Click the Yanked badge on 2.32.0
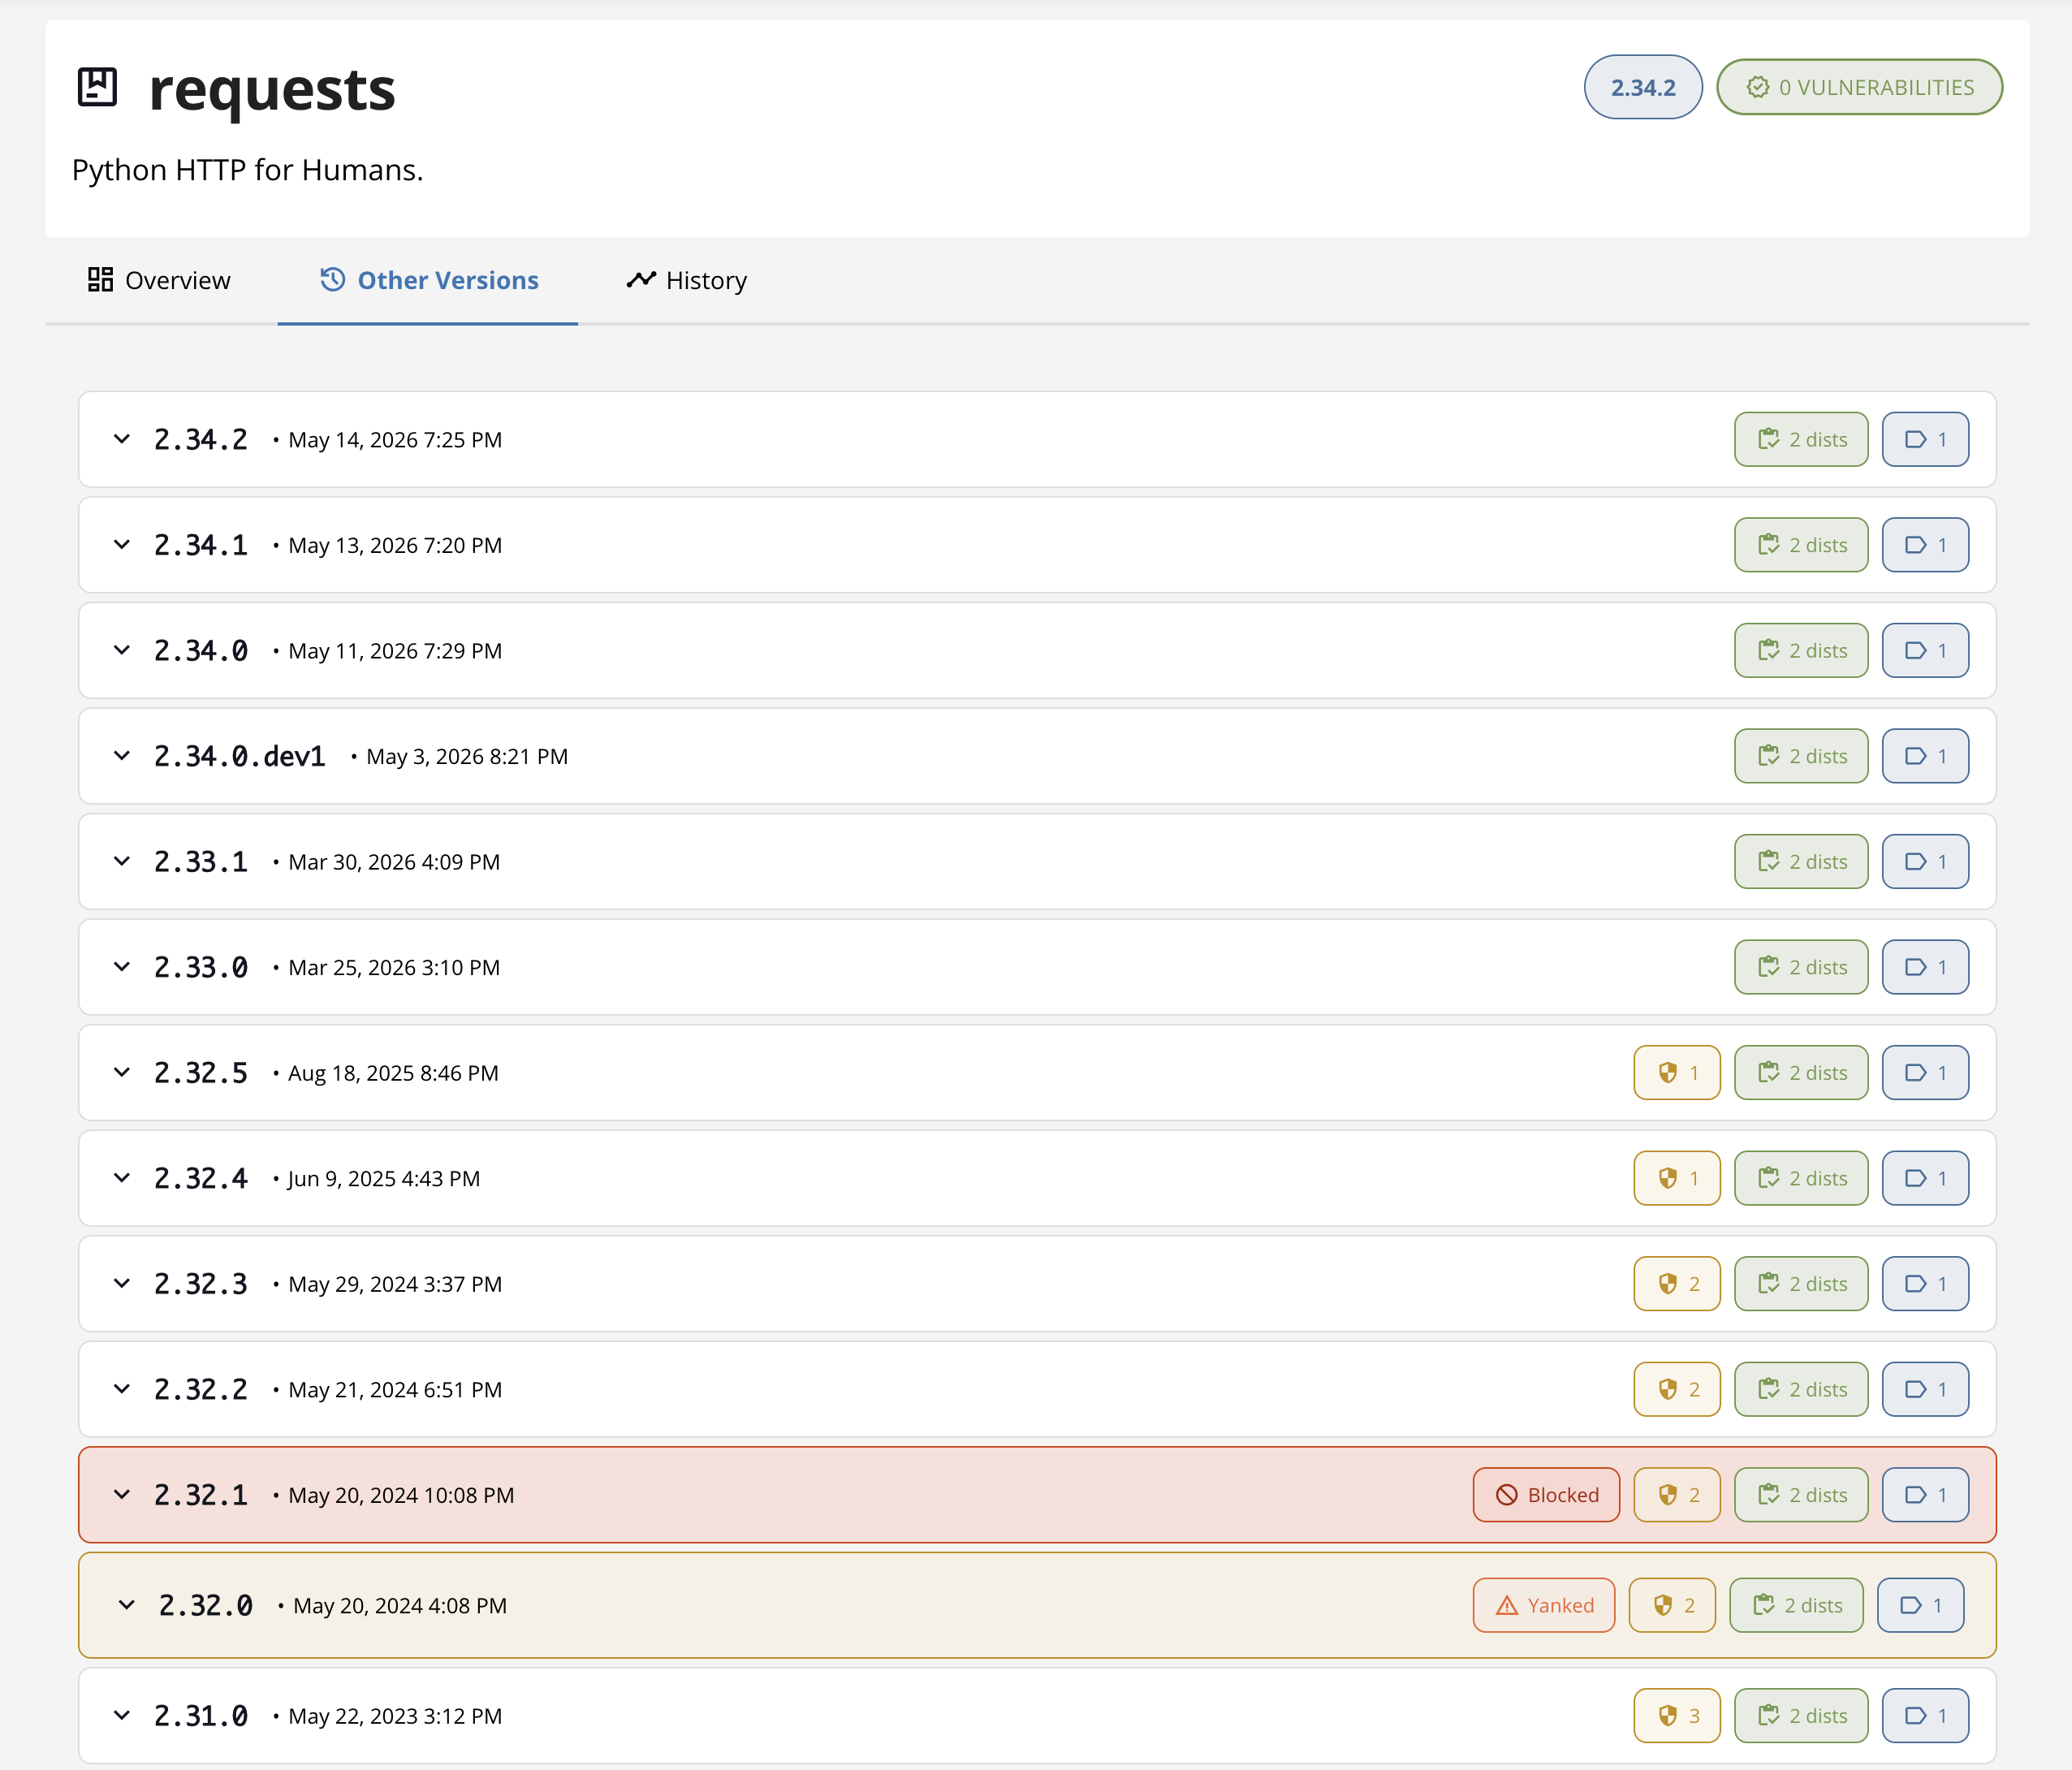 pos(1544,1605)
